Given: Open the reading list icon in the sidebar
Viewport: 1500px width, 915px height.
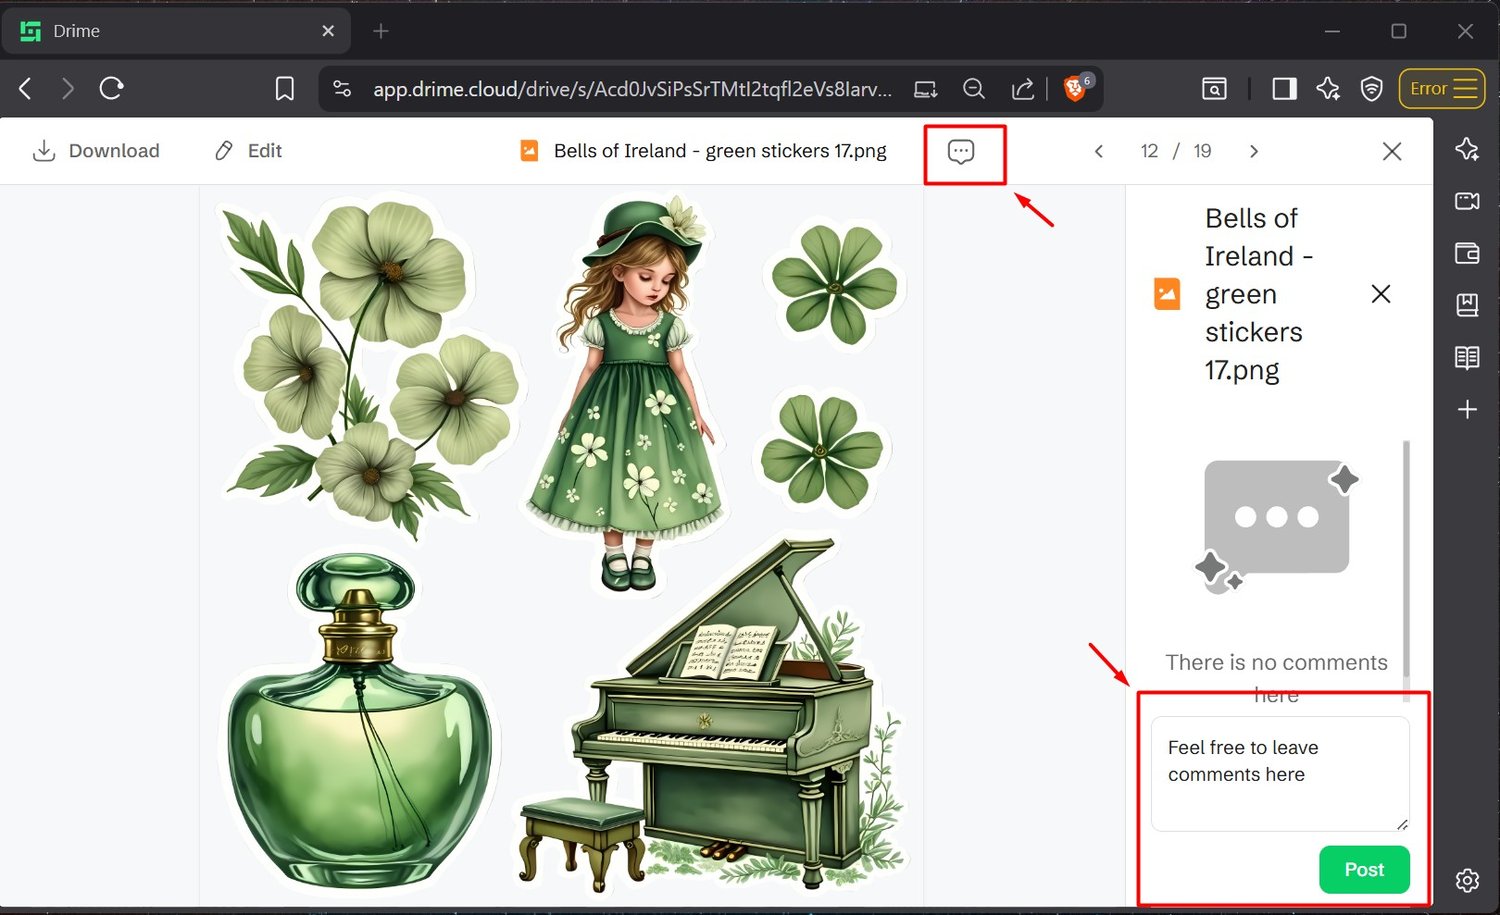Looking at the screenshot, I should pos(1467,357).
